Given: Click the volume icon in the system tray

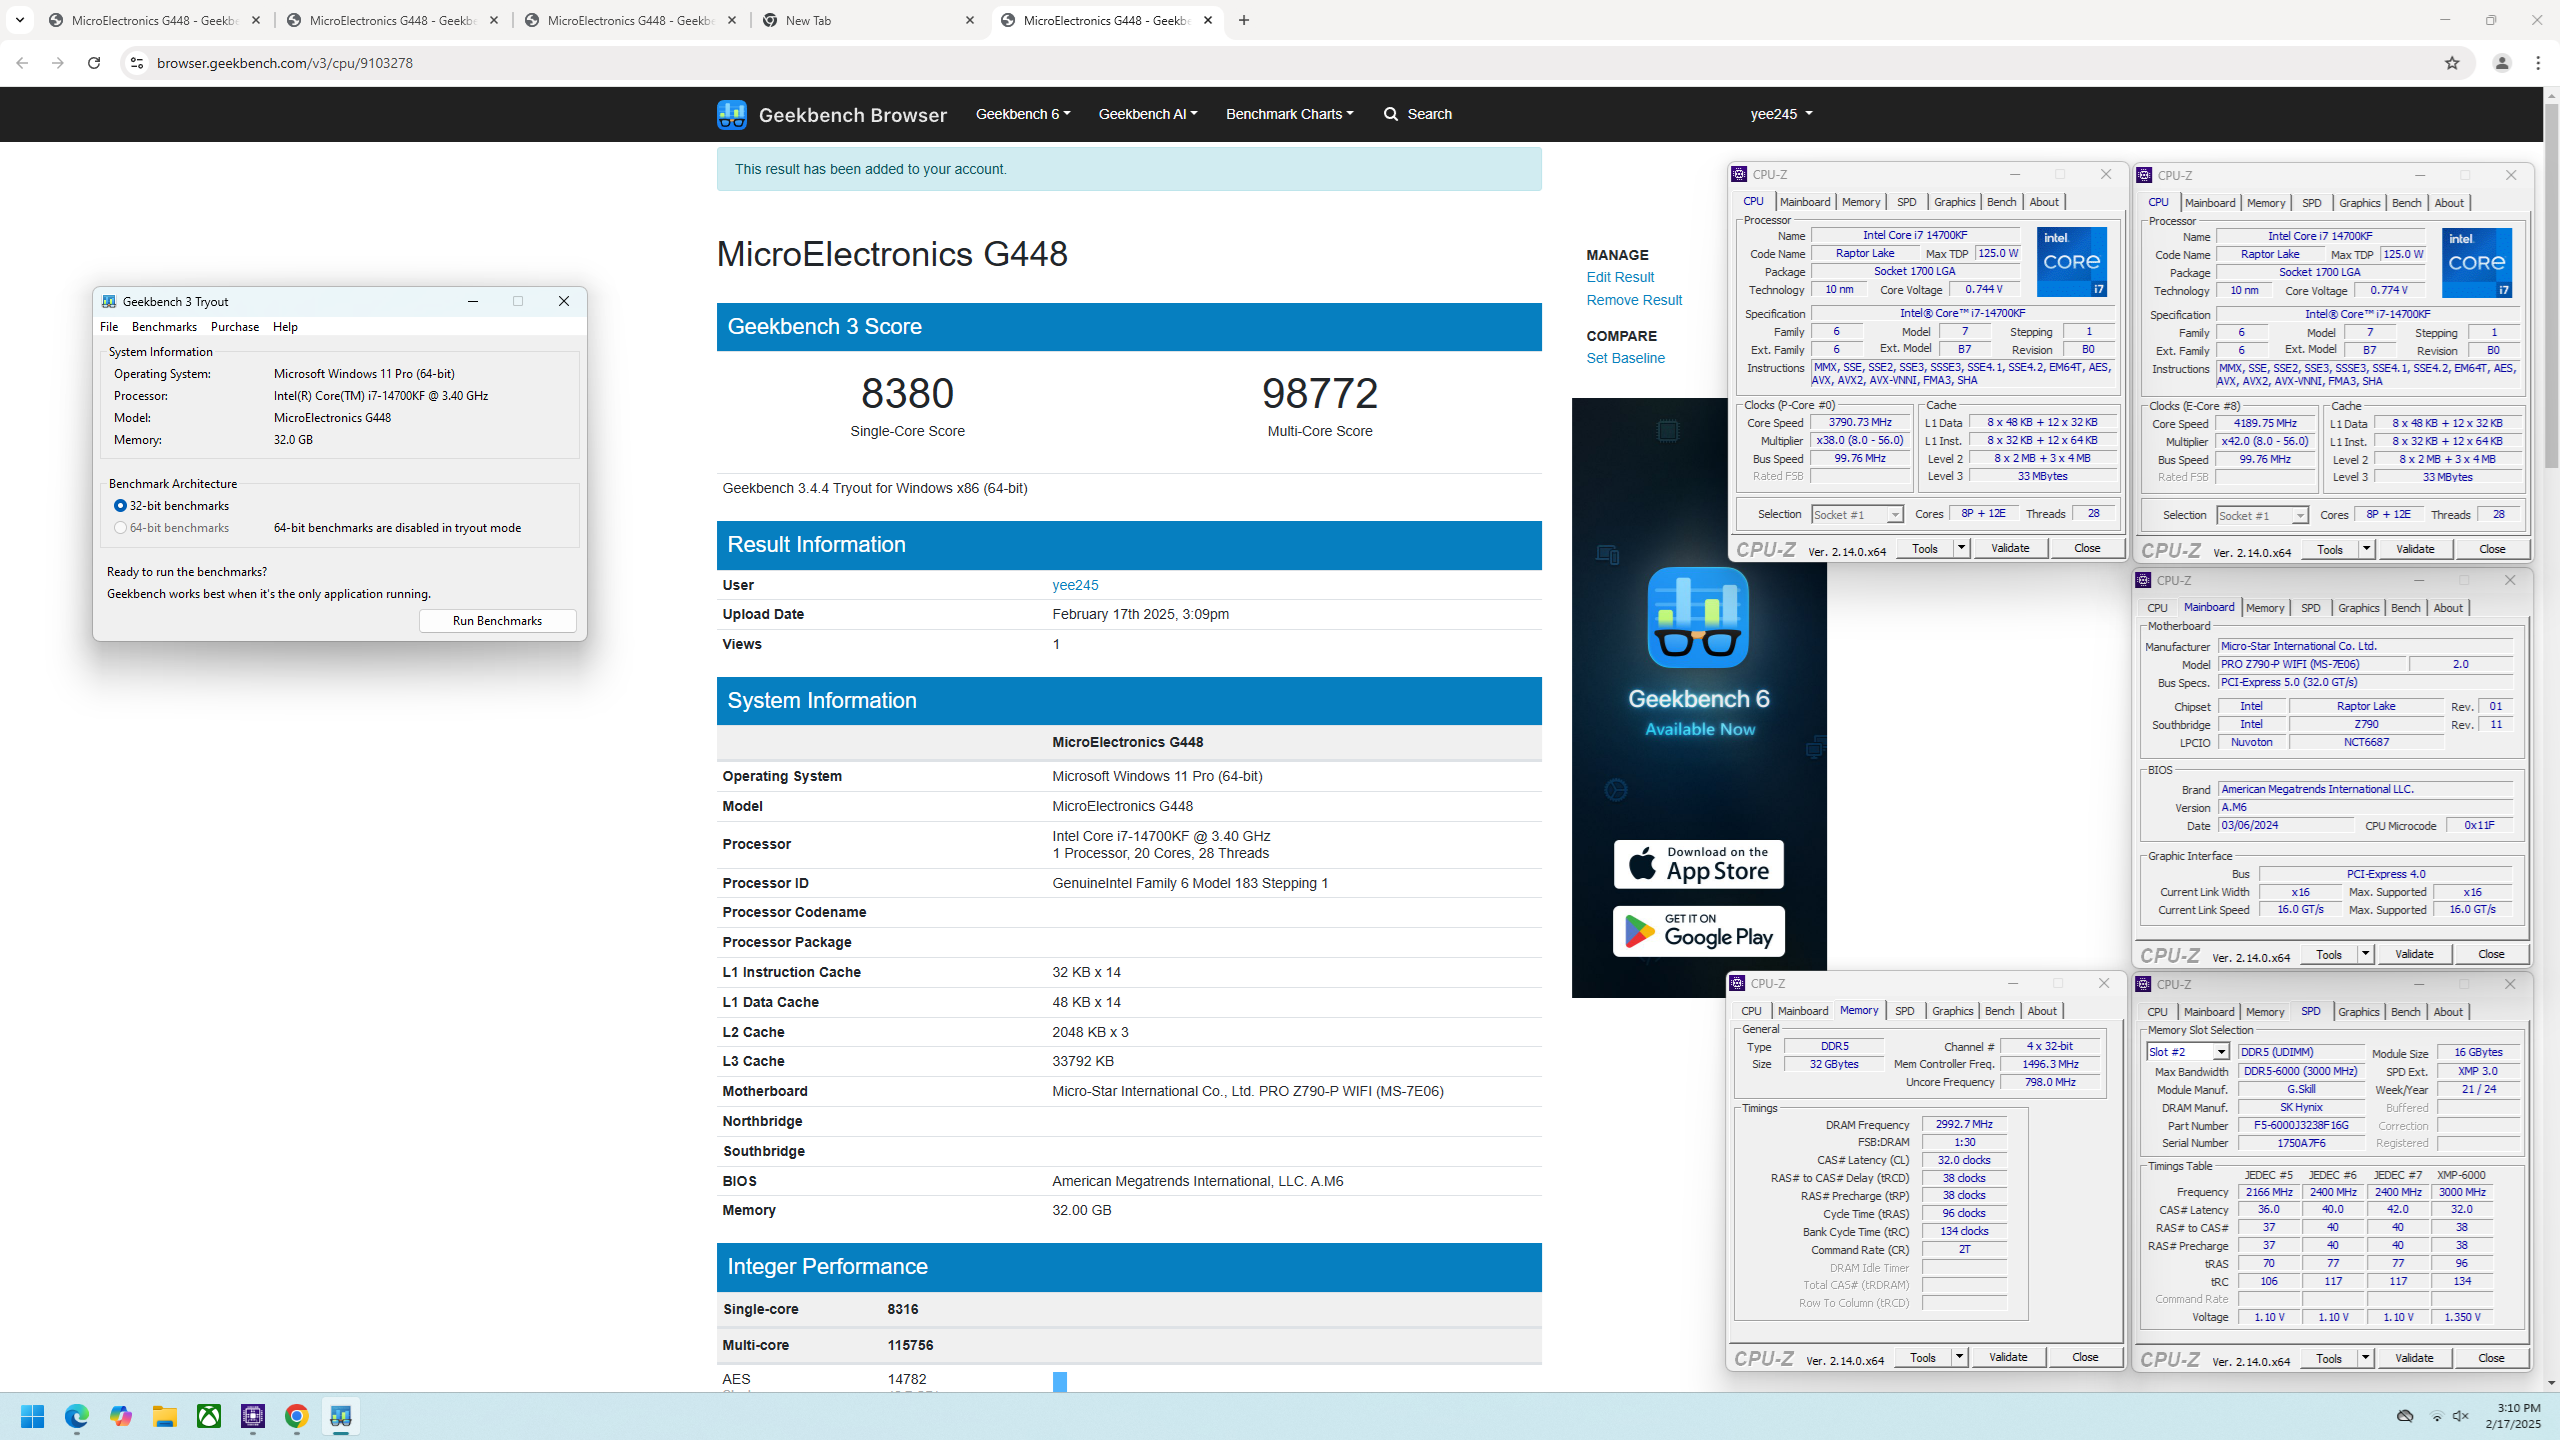Looking at the screenshot, I should coord(2461,1416).
